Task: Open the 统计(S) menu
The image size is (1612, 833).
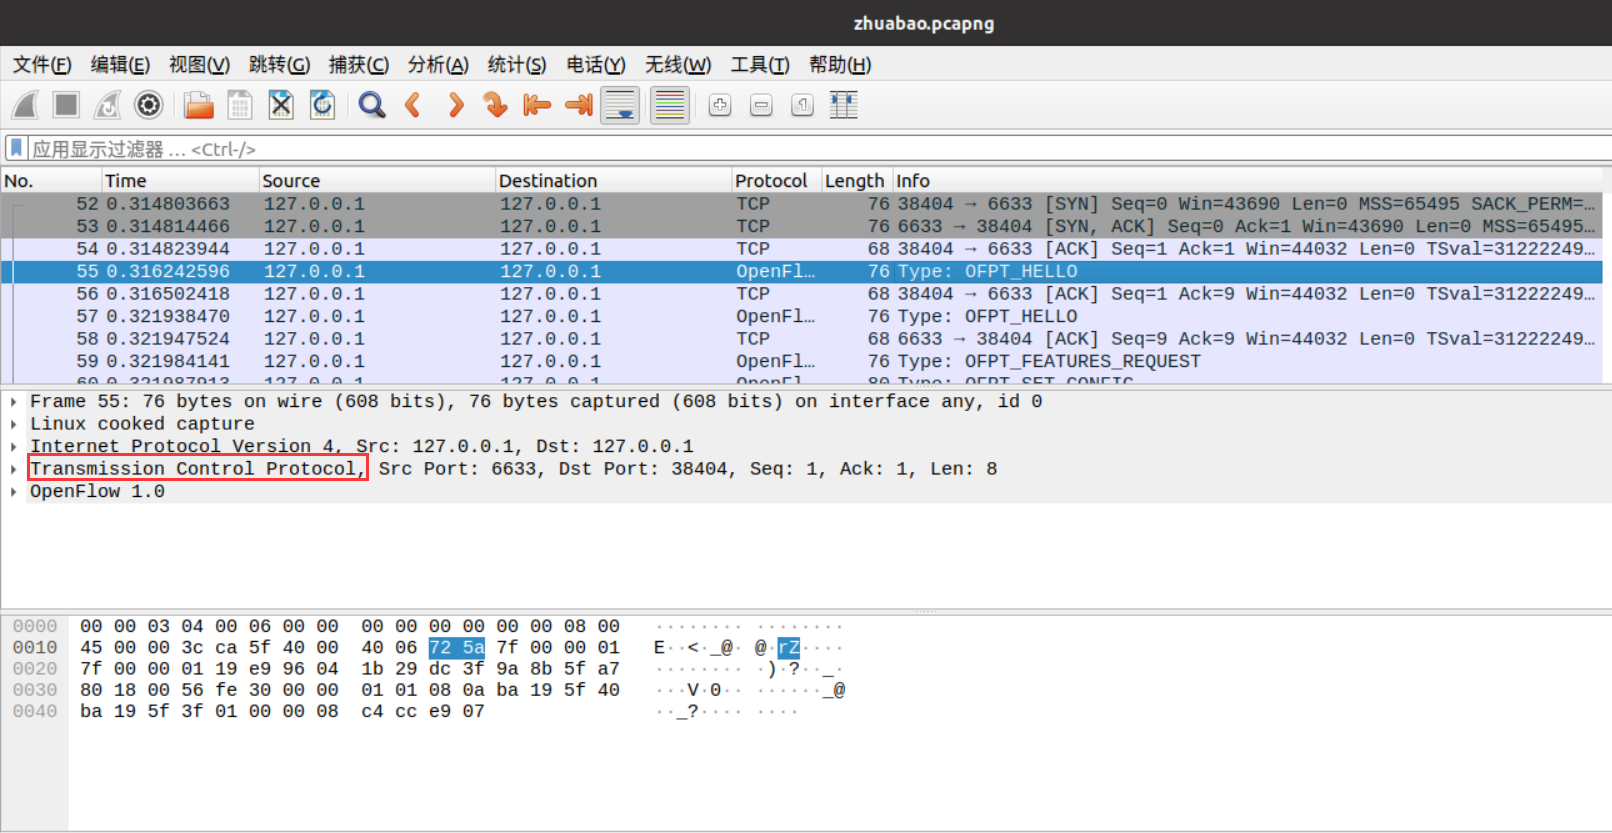Action: pyautogui.click(x=517, y=65)
